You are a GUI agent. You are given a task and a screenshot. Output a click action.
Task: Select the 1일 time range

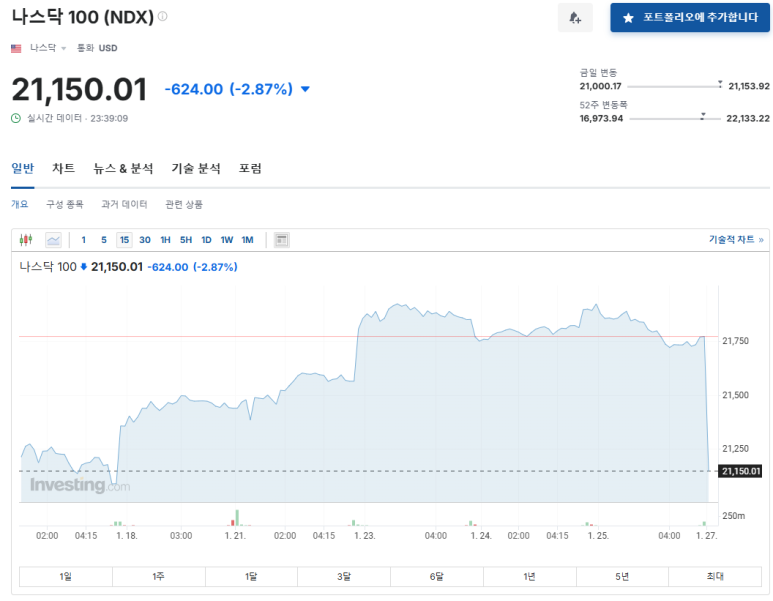pos(66,576)
